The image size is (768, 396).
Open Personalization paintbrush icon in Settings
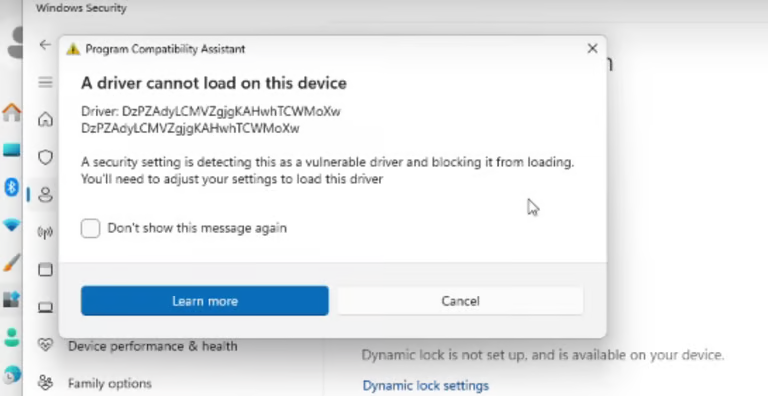click(x=11, y=263)
